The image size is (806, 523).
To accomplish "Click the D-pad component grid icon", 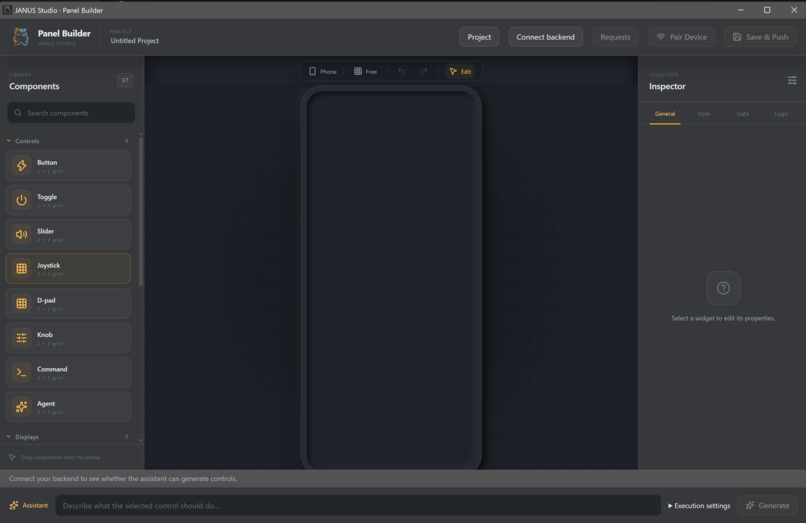I will (21, 303).
